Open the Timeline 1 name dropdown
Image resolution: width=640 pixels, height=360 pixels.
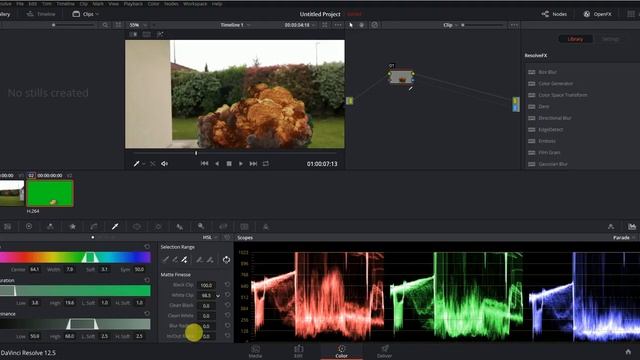pyautogui.click(x=235, y=25)
